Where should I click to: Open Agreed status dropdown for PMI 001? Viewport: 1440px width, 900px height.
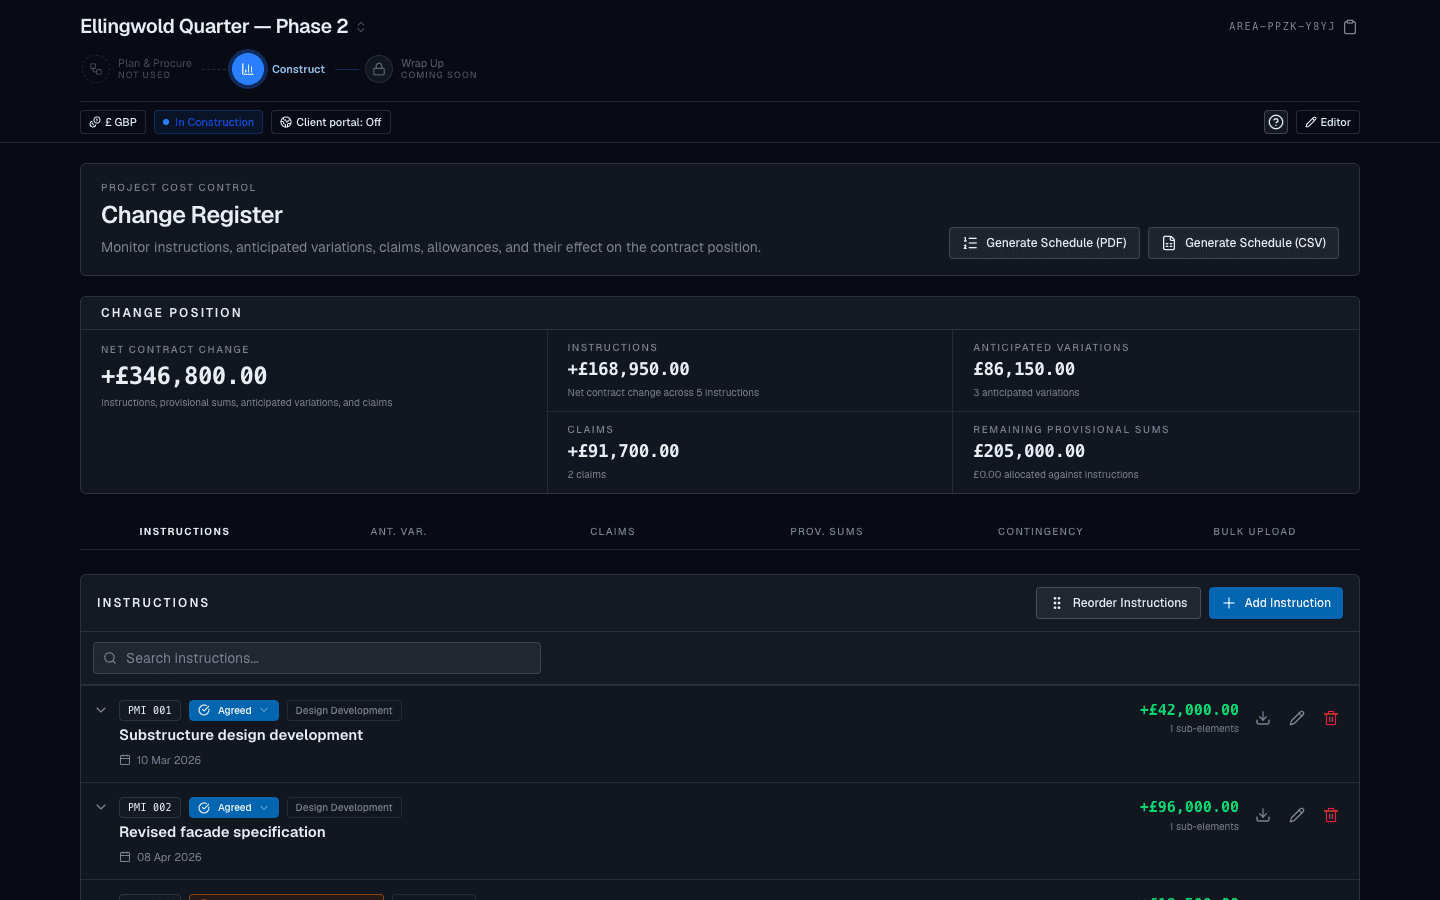(x=234, y=710)
